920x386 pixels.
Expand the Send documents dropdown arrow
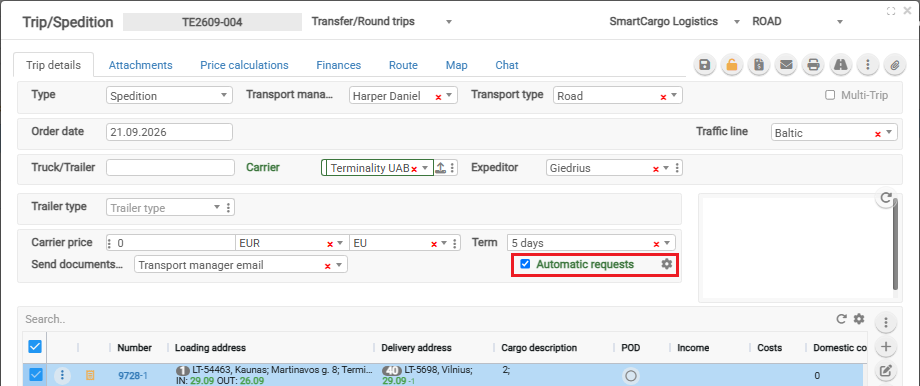pos(339,265)
